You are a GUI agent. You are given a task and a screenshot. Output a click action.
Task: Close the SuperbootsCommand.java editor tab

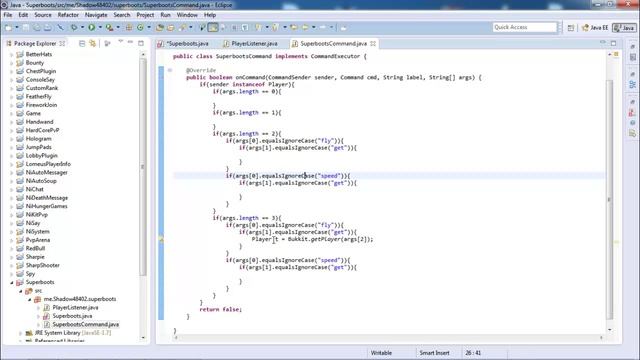point(373,43)
